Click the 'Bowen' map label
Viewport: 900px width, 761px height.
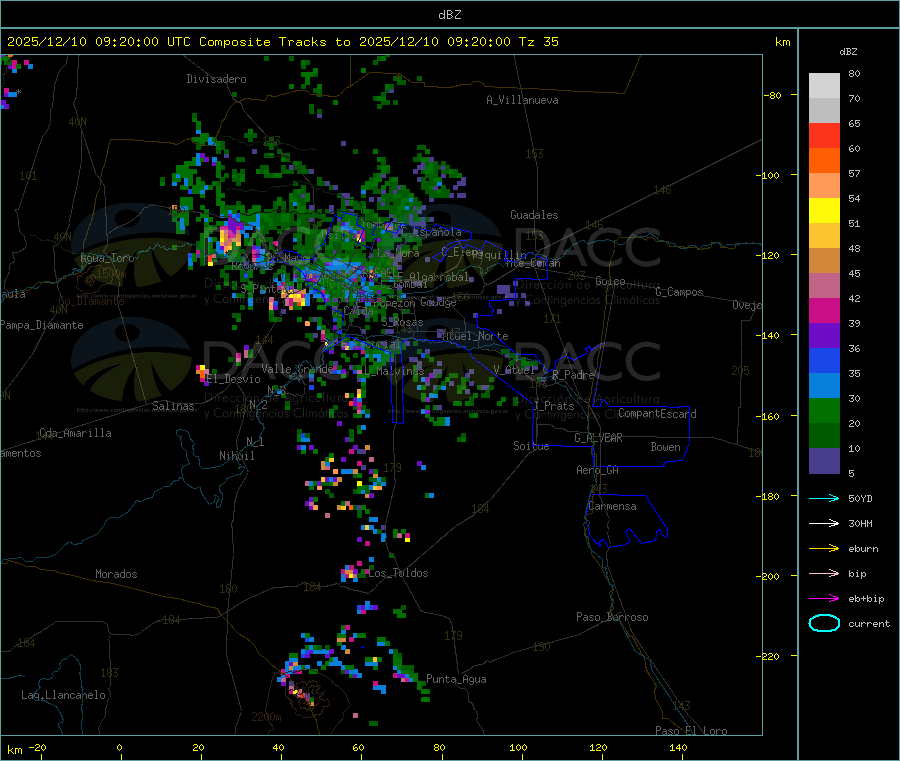(665, 447)
